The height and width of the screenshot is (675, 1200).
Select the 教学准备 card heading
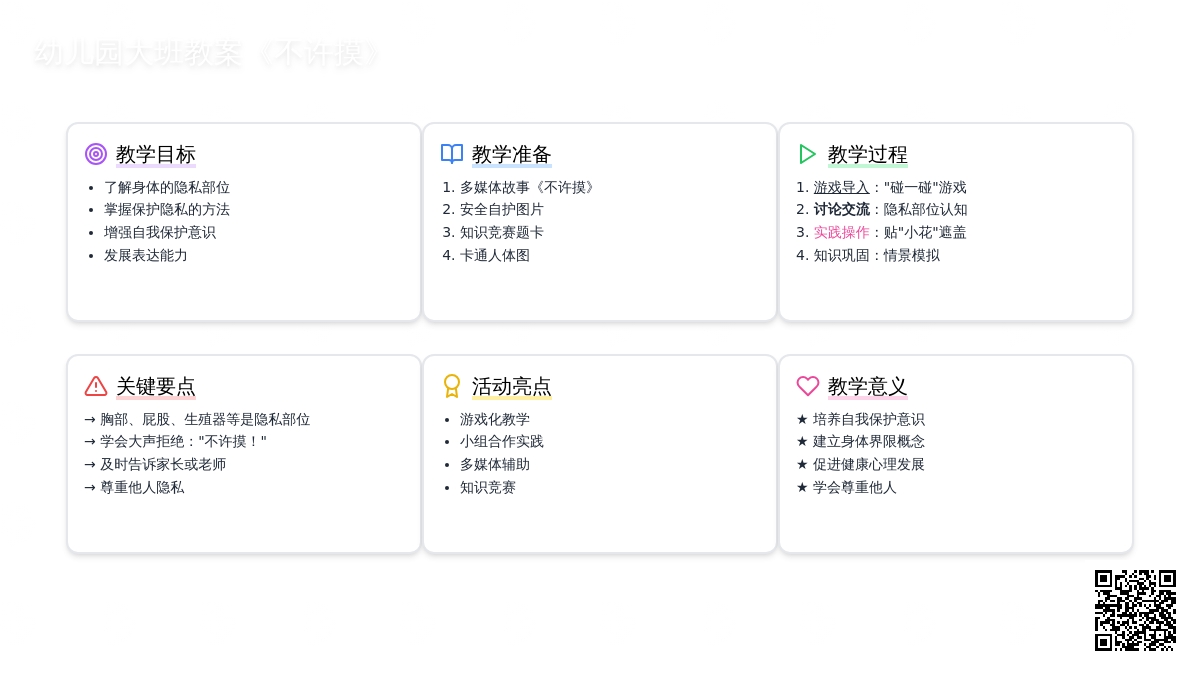pyautogui.click(x=511, y=155)
